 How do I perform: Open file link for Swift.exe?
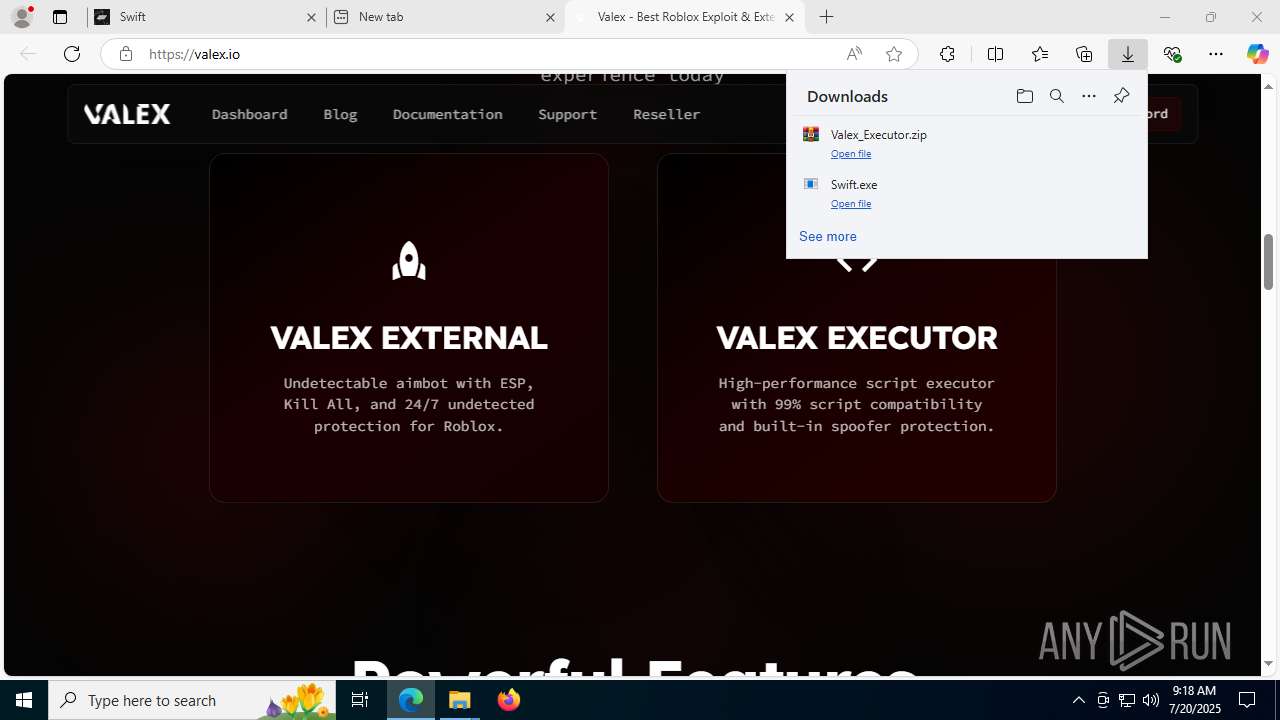tap(851, 204)
